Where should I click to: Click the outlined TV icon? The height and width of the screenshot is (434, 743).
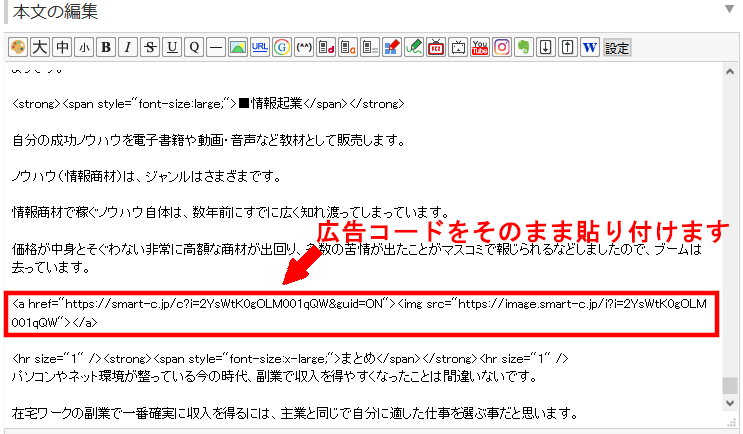tap(458, 47)
